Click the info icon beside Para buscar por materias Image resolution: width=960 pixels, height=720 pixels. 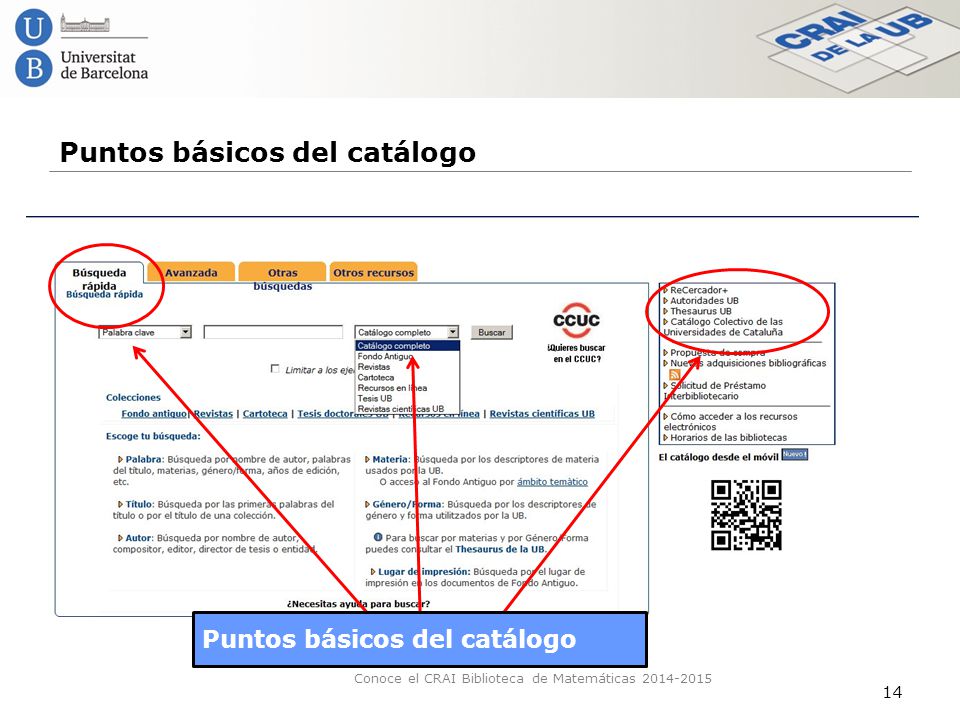click(x=378, y=537)
